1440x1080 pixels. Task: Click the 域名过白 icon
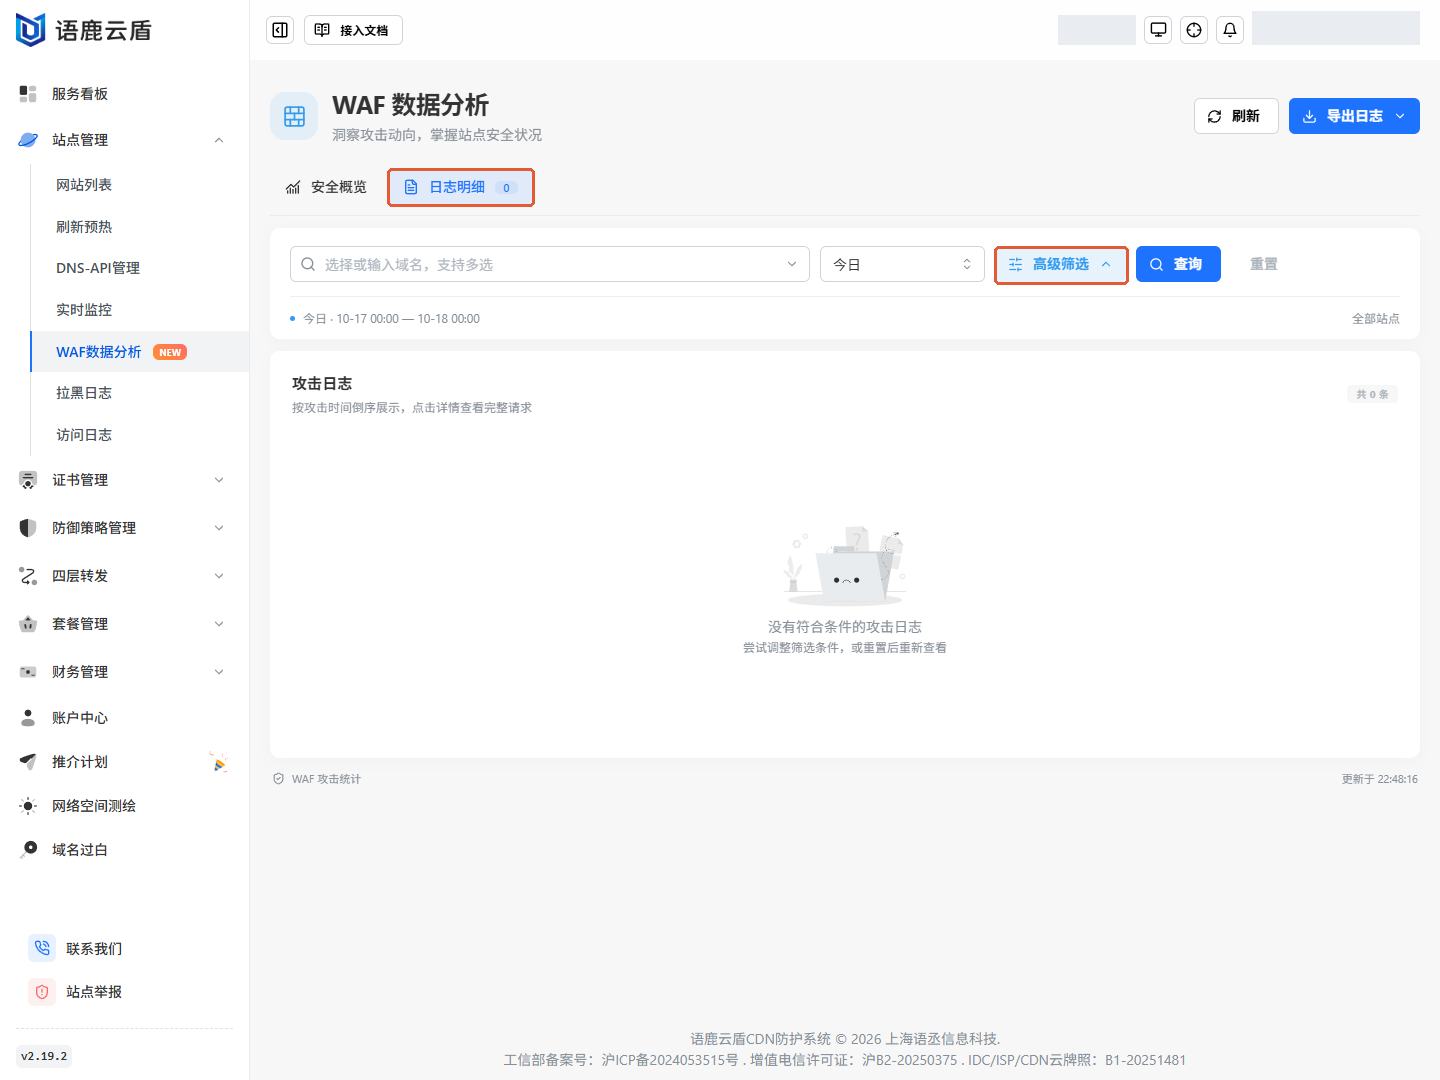coord(28,850)
